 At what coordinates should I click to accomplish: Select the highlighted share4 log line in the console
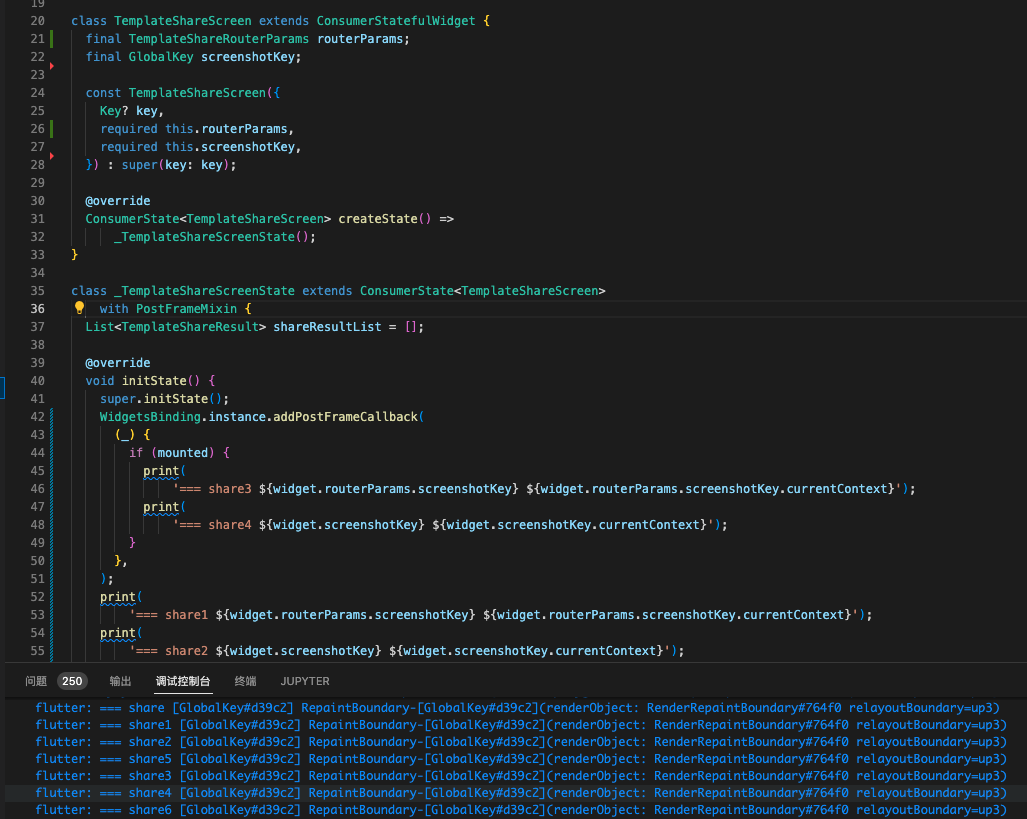400,792
